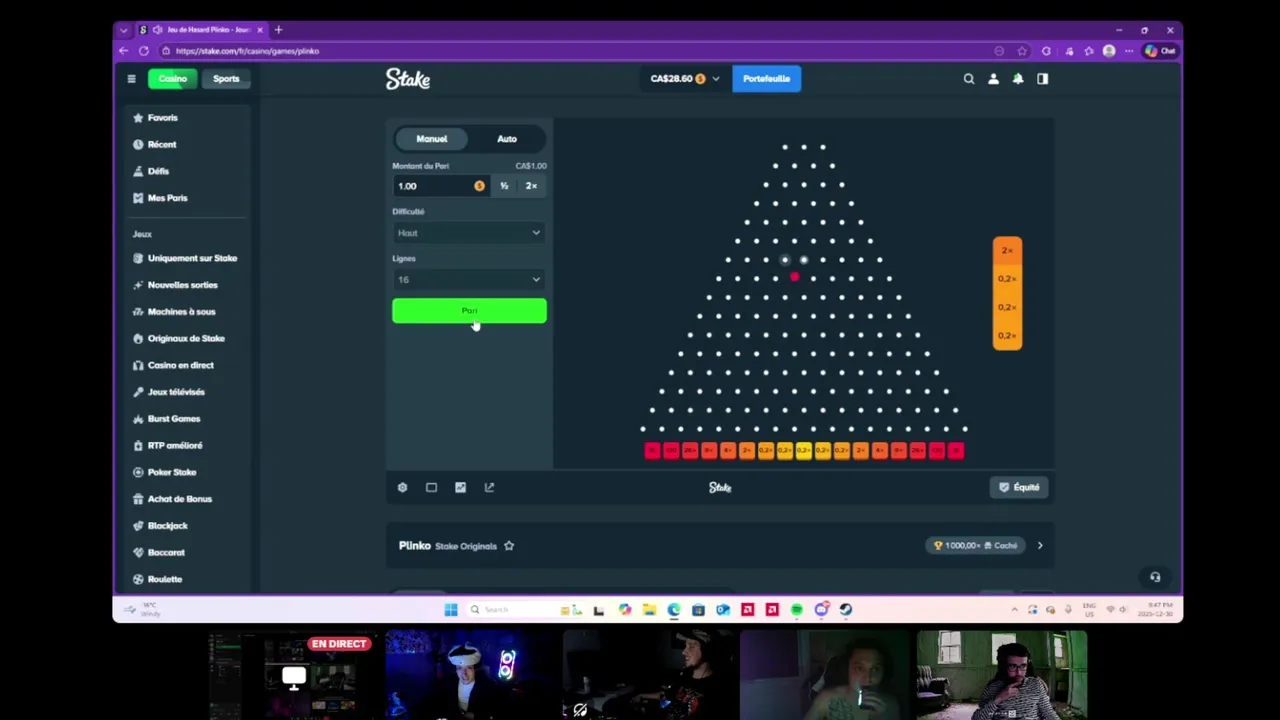Switch to Sports section
The image size is (1280, 720).
coord(226,79)
